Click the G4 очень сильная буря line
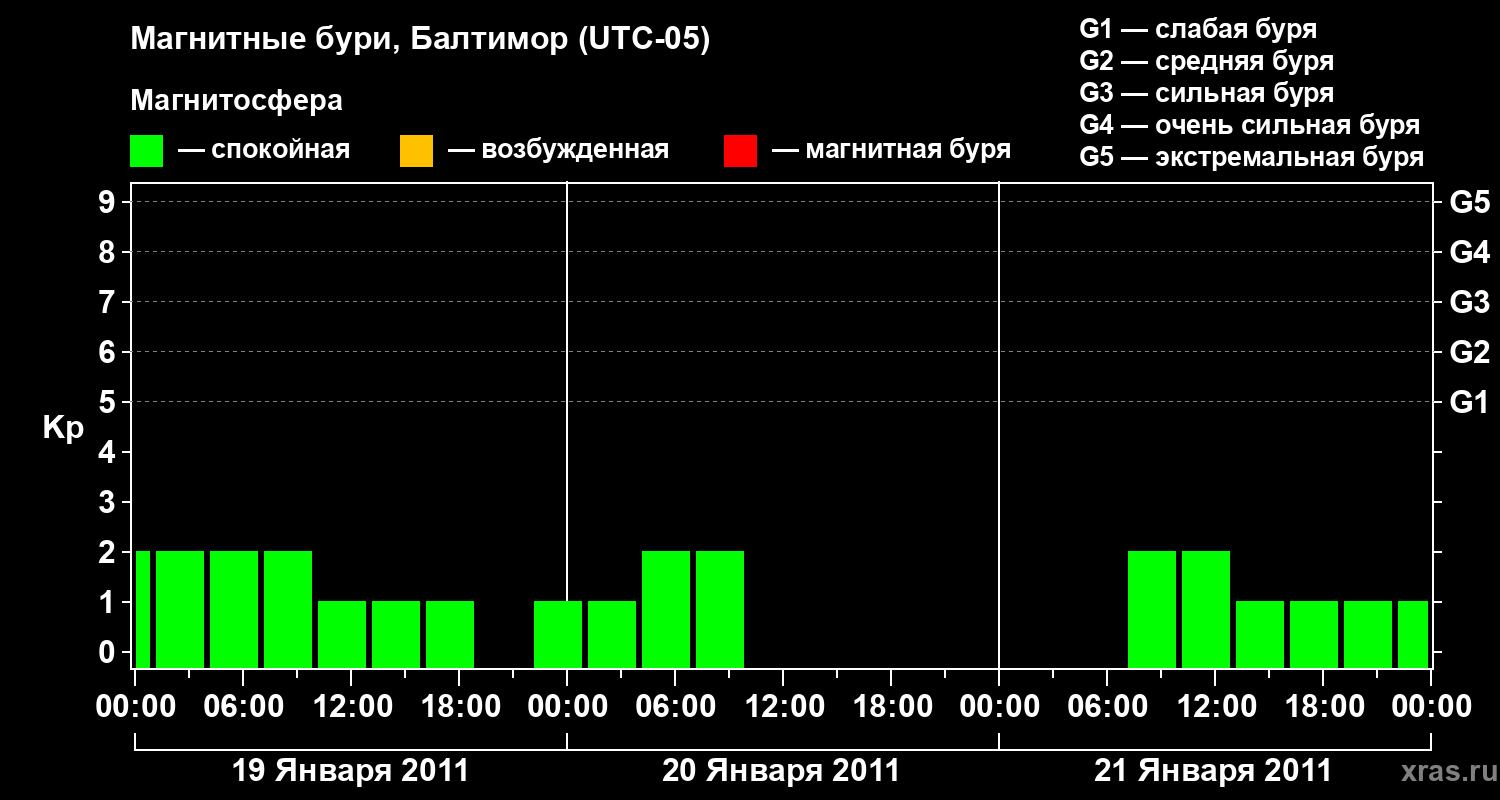The image size is (1500, 800). coord(1250,125)
